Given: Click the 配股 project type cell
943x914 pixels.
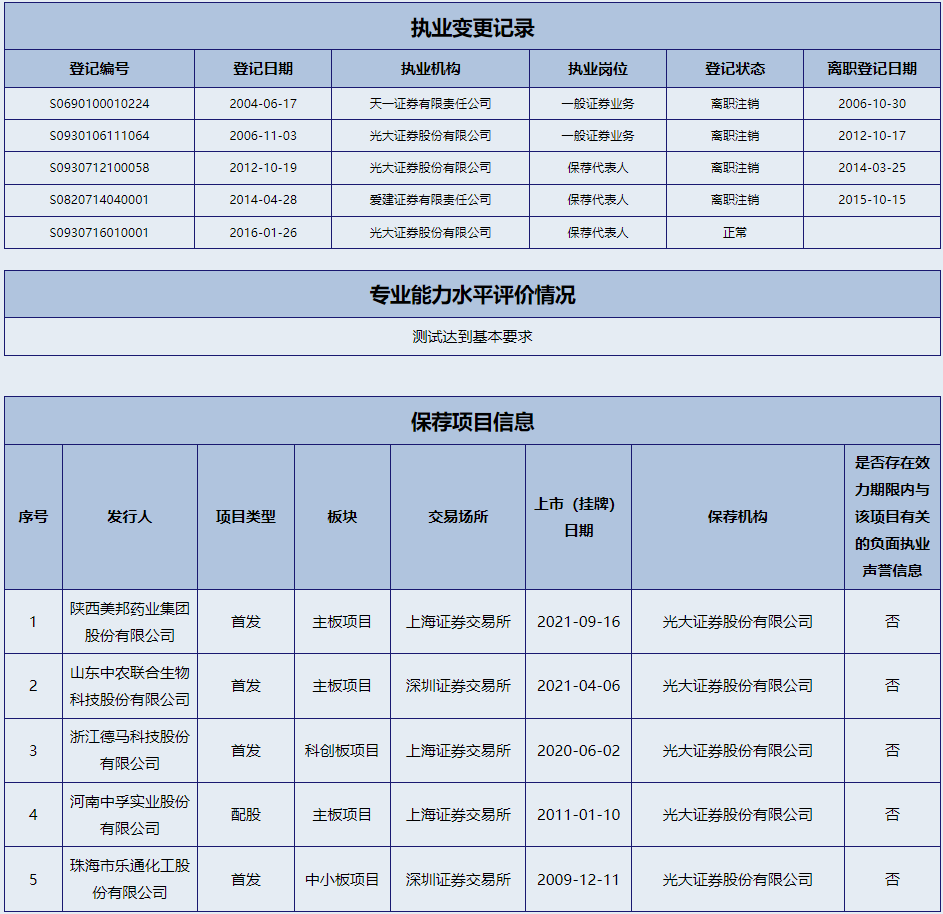Looking at the screenshot, I should (x=245, y=815).
